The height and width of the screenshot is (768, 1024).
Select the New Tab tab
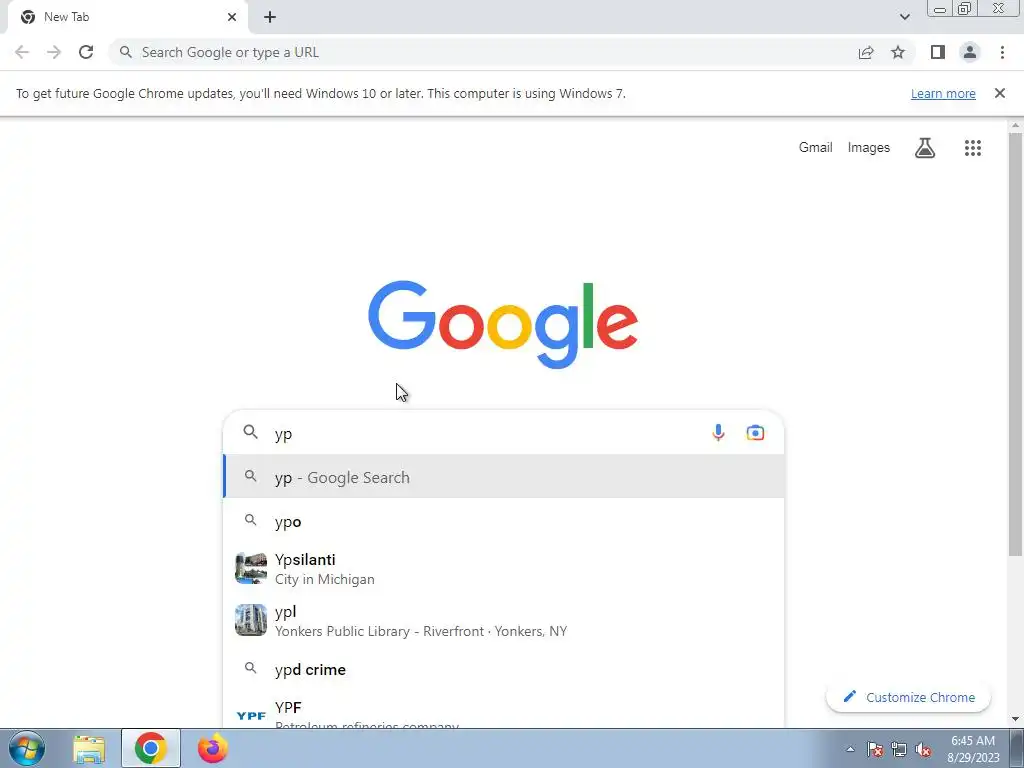pos(128,17)
